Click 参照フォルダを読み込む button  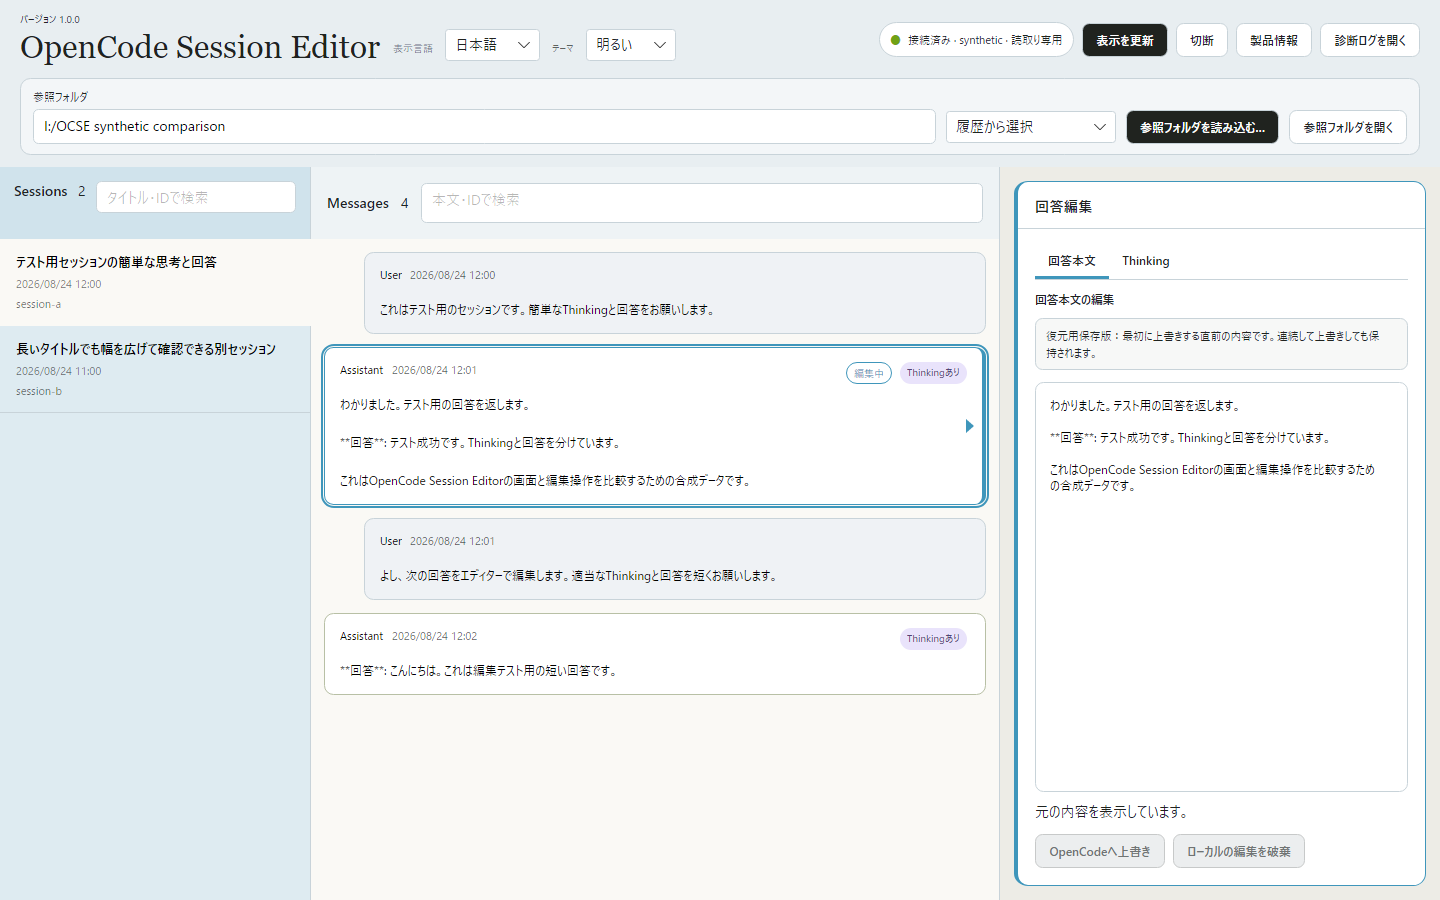[x=1202, y=127]
